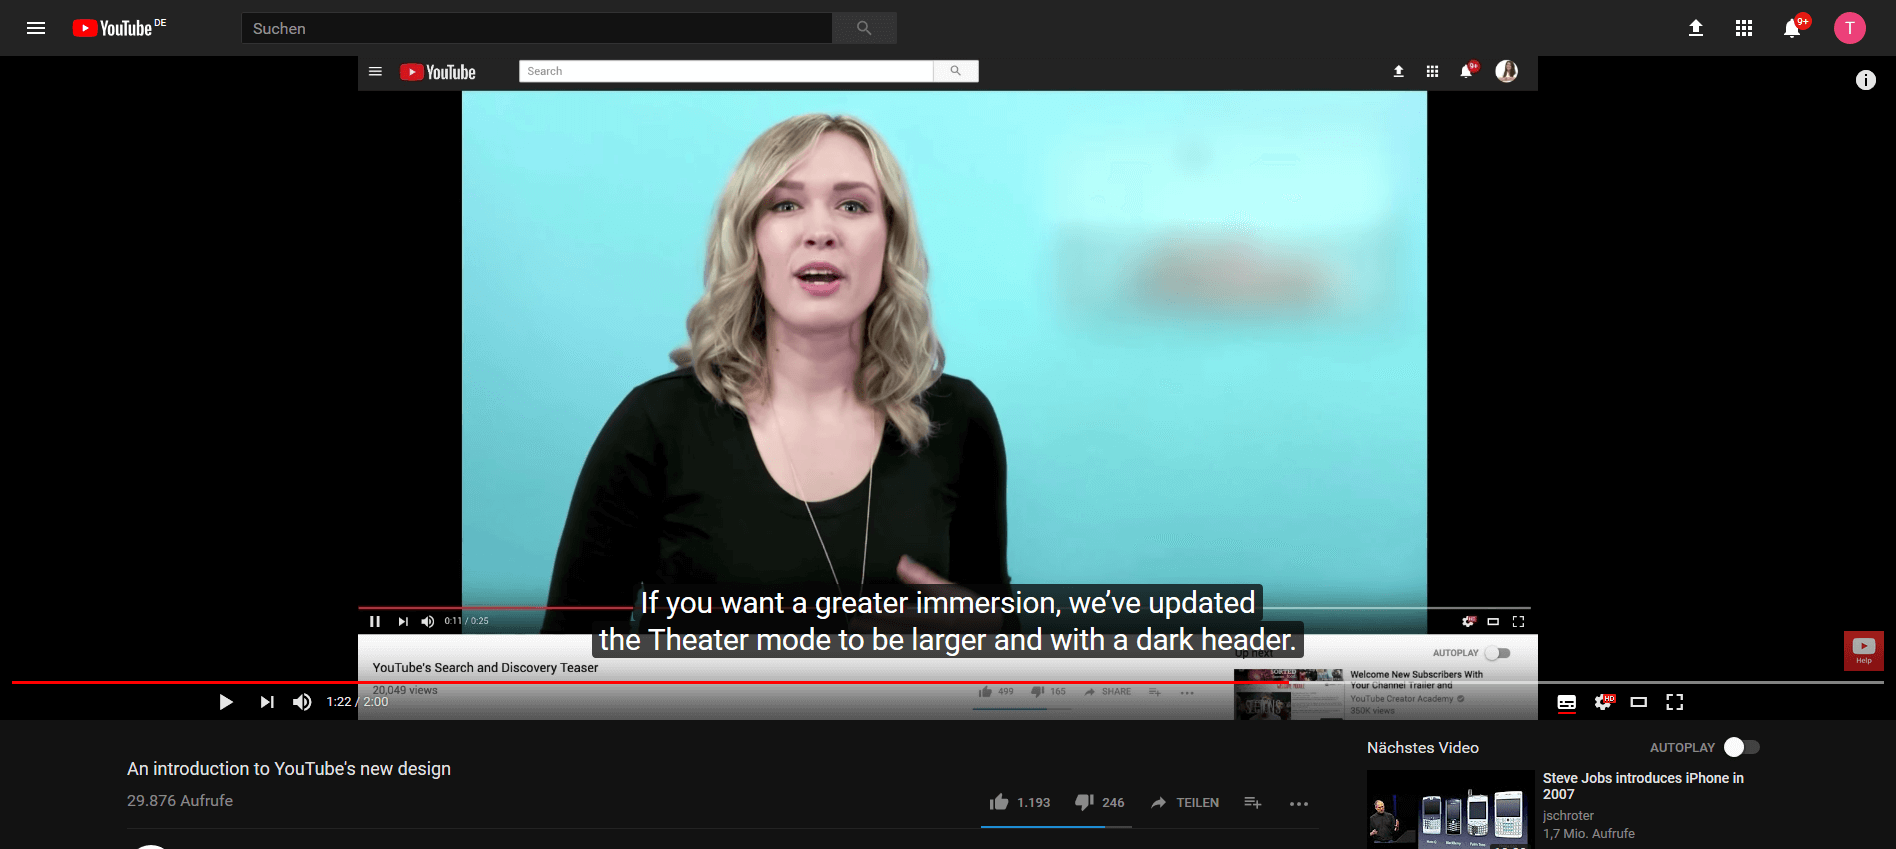
Task: Open jschroter channel link
Action: [1568, 816]
